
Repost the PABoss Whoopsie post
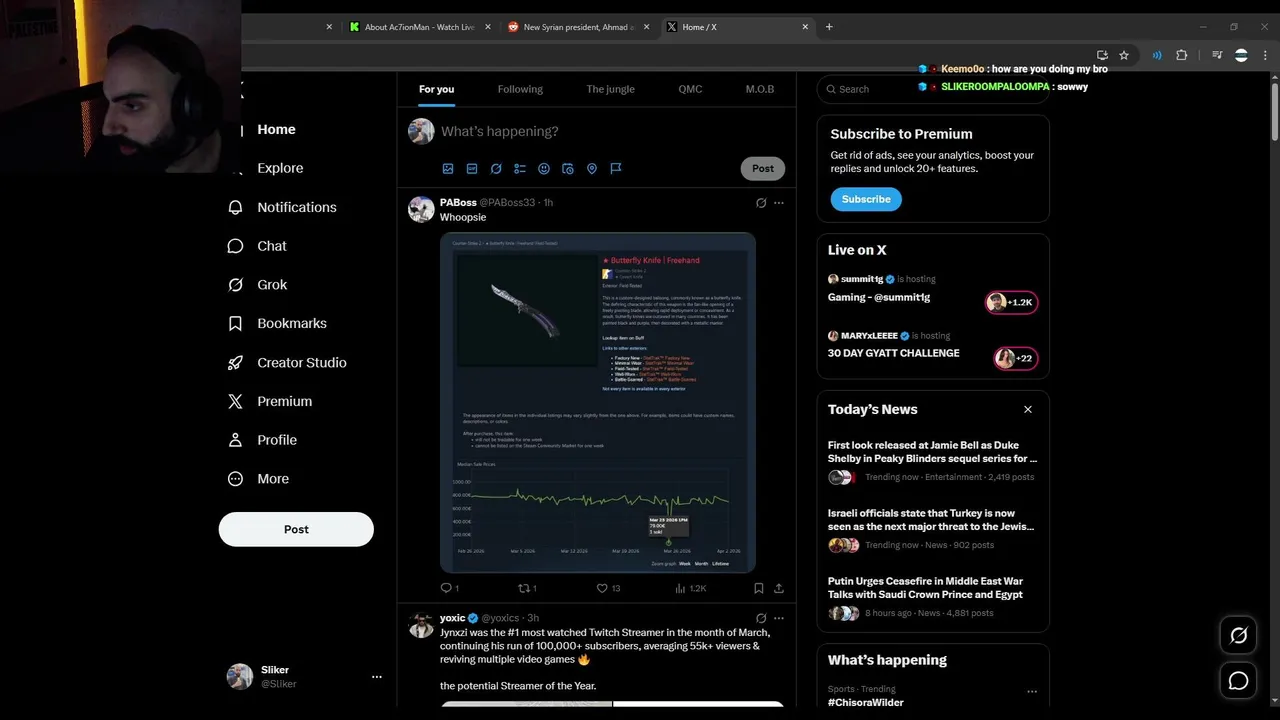coord(527,588)
